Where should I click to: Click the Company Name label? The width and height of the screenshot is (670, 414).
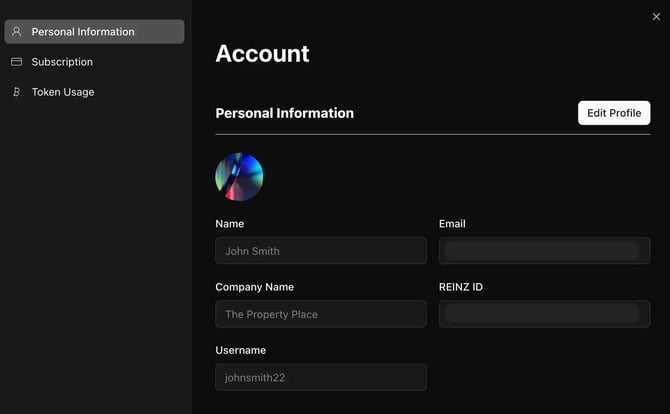254,287
